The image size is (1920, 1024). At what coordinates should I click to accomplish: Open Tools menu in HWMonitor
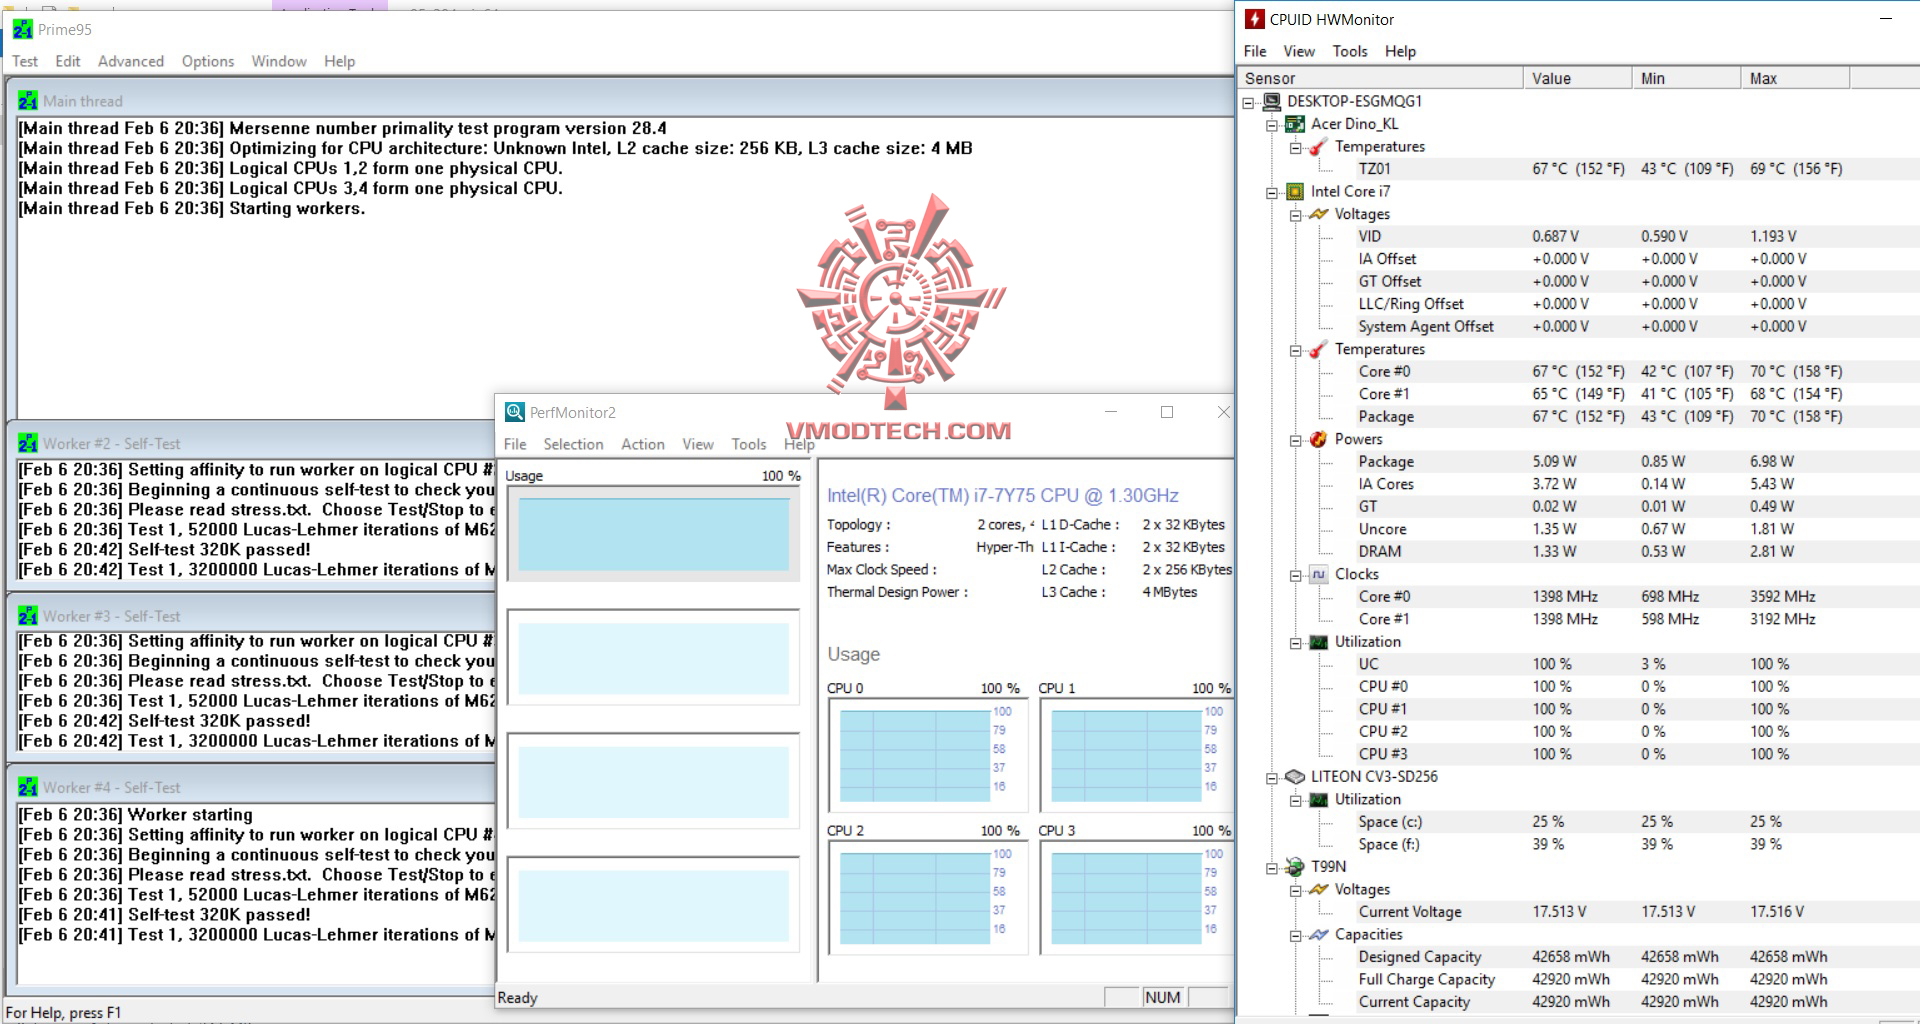[1350, 51]
